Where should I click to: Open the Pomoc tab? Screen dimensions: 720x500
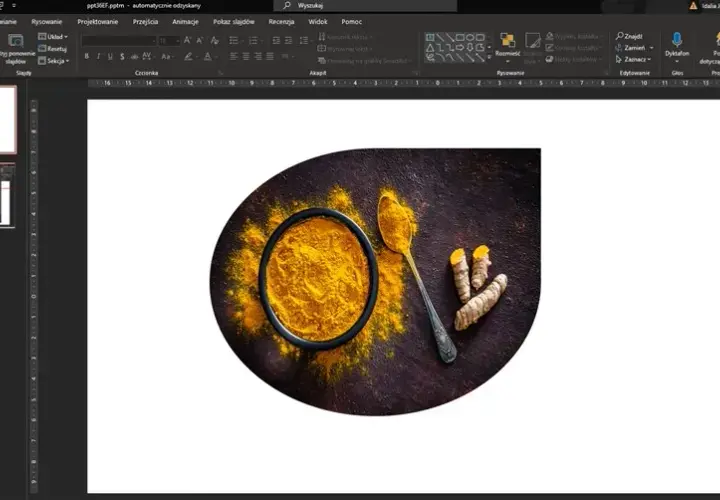pos(351,22)
